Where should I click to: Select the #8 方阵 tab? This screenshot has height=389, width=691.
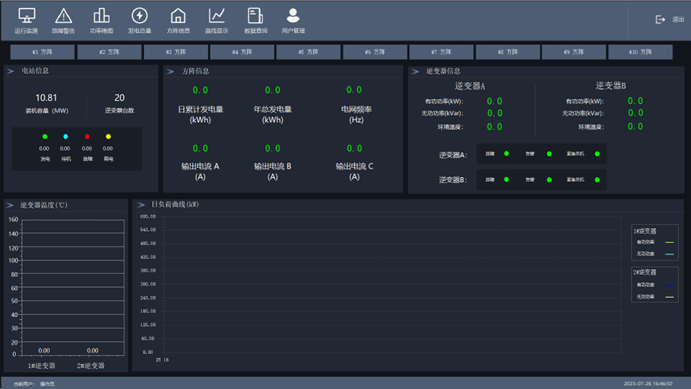click(x=508, y=52)
